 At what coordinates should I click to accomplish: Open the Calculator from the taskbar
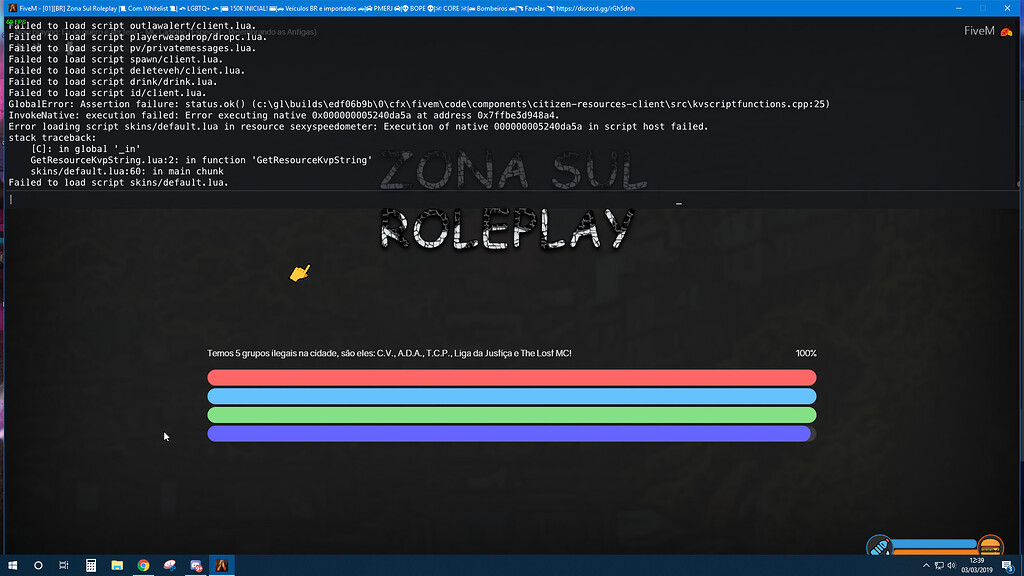point(90,566)
